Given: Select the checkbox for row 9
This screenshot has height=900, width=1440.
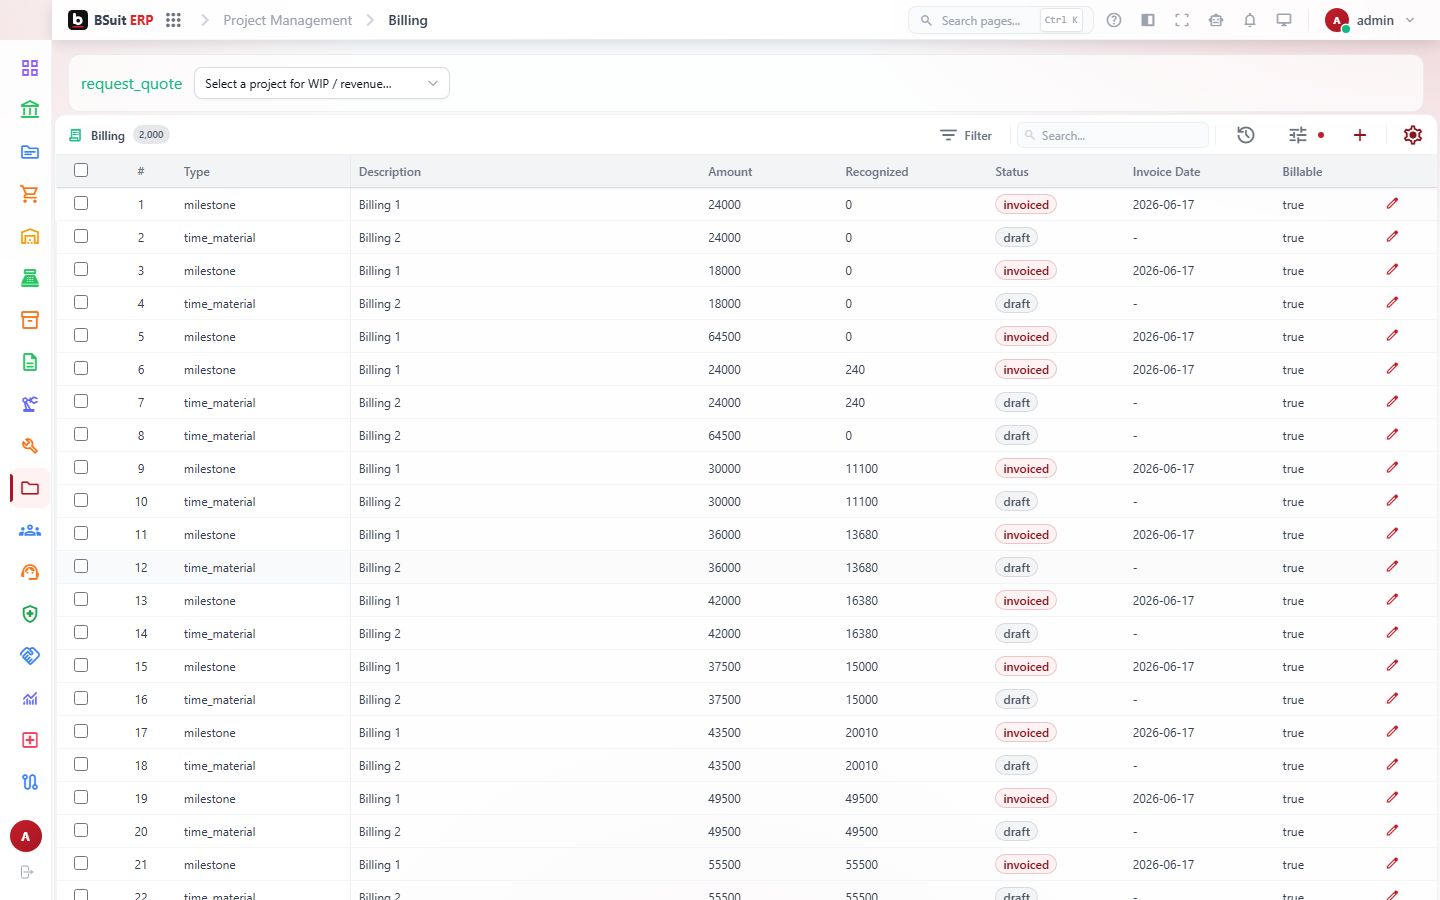Looking at the screenshot, I should point(81,468).
